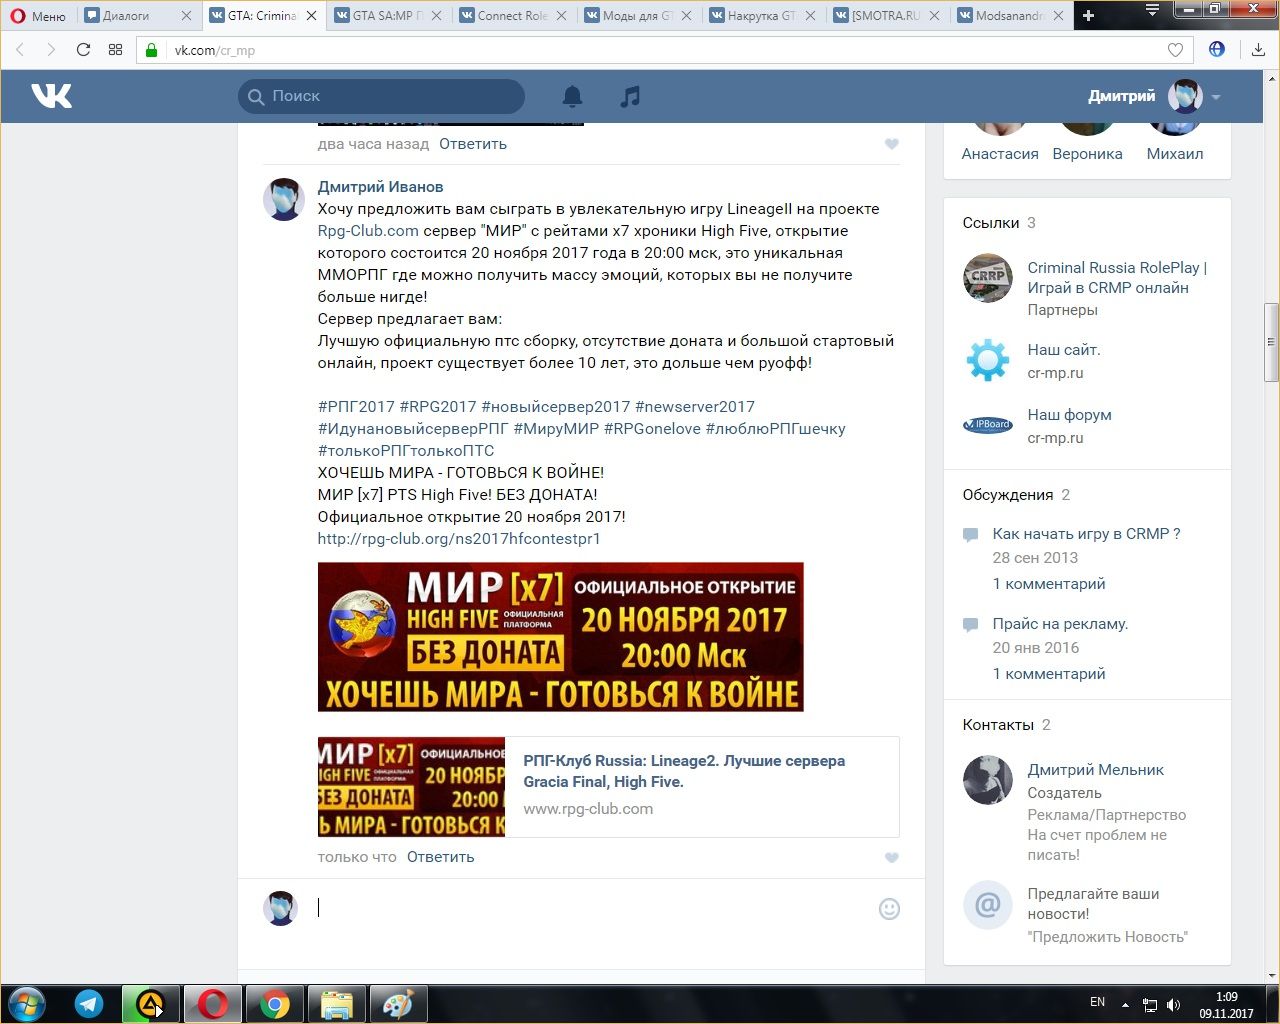This screenshot has width=1280, height=1024.
Task: Open the Ссылки section header
Action: click(999, 223)
